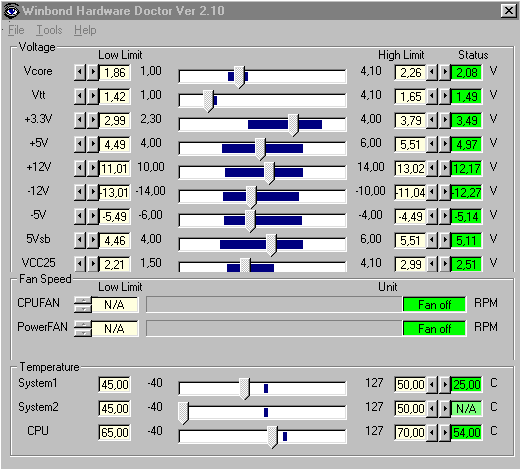Raise CPUFAN low limit with up spinner
This screenshot has height=469, width=520.
coord(83,300)
